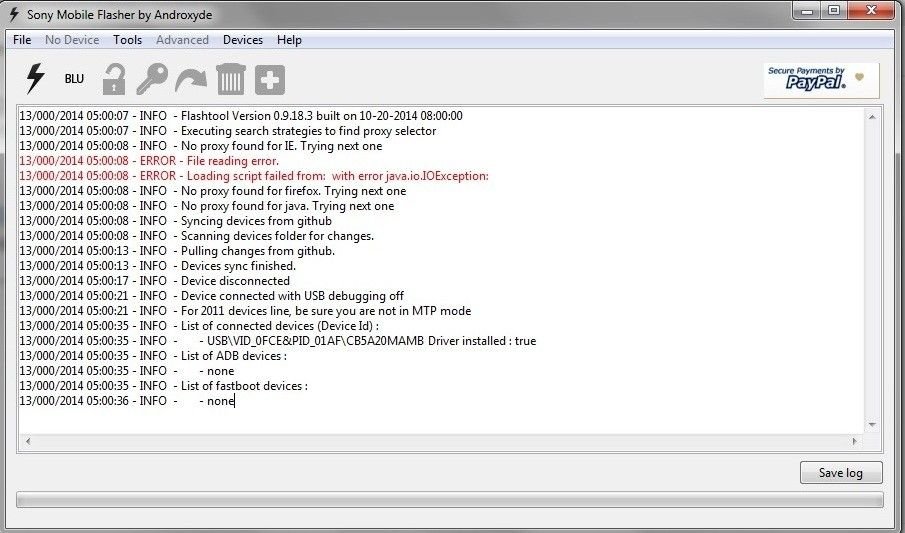Screen dimensions: 905x533
Task: Click the 'Devices sync finished.' line
Action: pyautogui.click(x=158, y=266)
